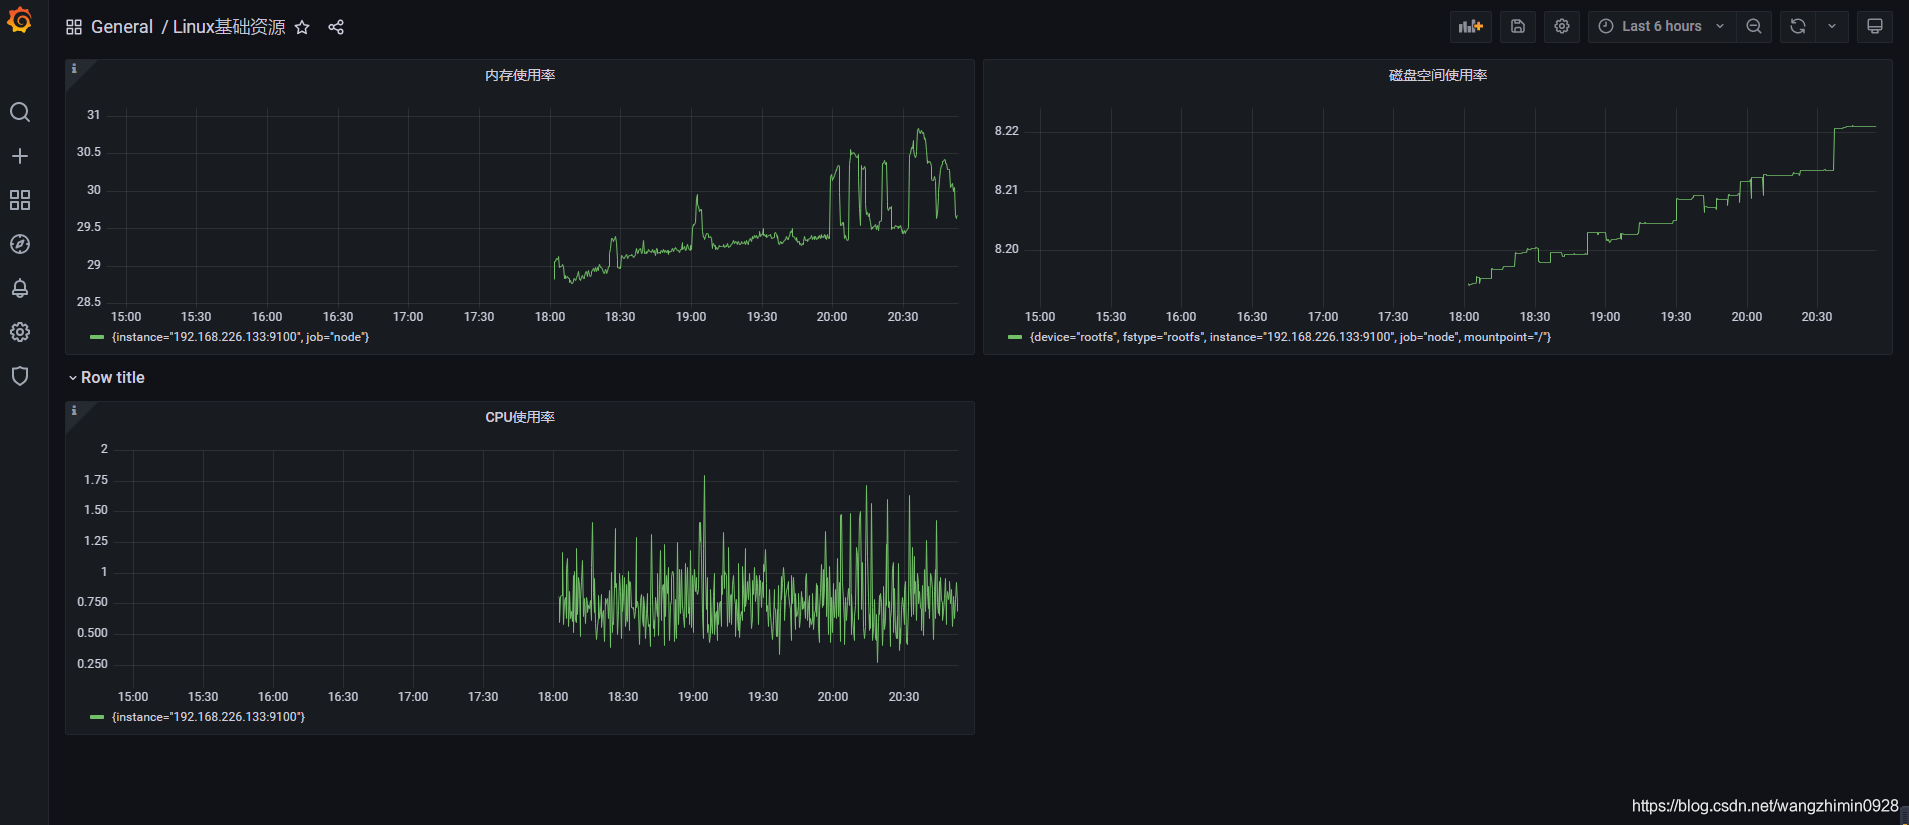Image resolution: width=1909 pixels, height=825 pixels.
Task: Toggle disk legend series device rootfs
Action: pos(1290,337)
